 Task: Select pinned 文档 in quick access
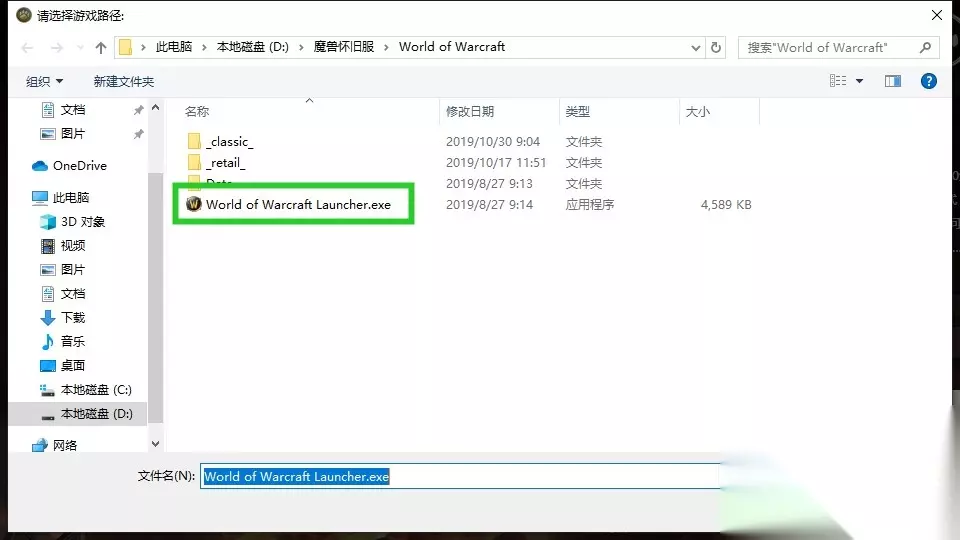coord(73,110)
